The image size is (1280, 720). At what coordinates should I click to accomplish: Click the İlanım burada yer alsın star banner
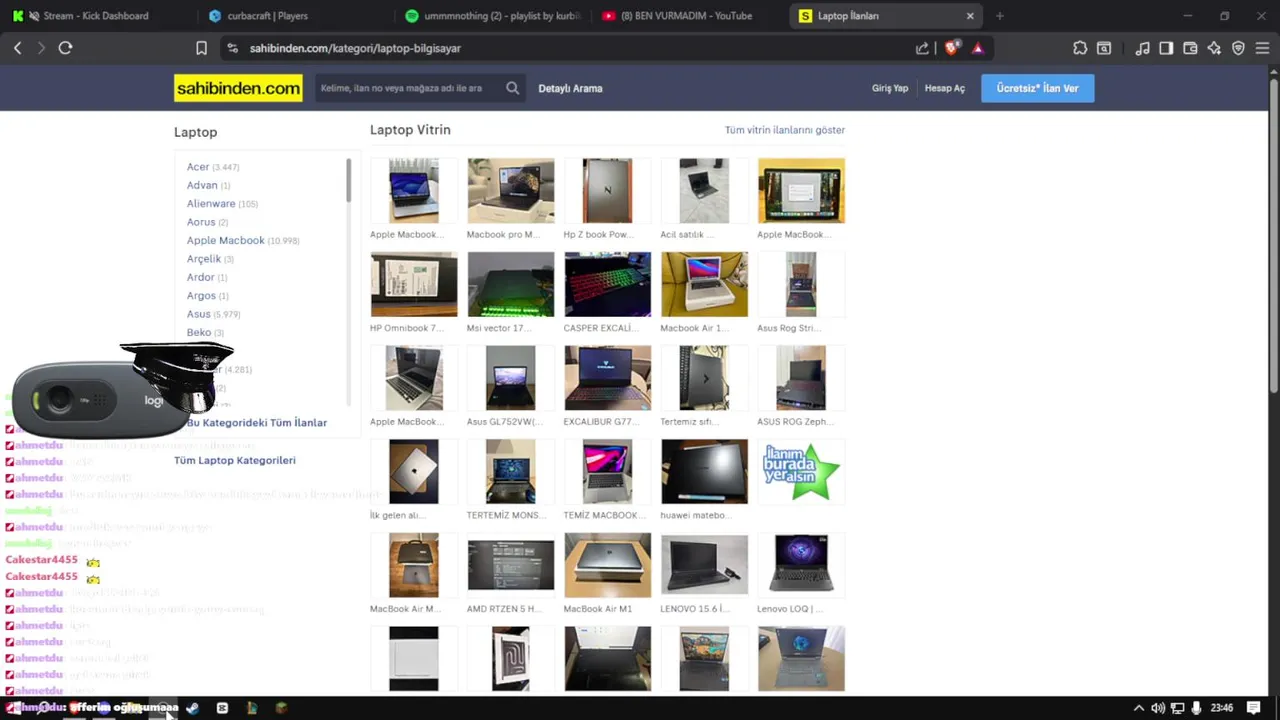[801, 471]
